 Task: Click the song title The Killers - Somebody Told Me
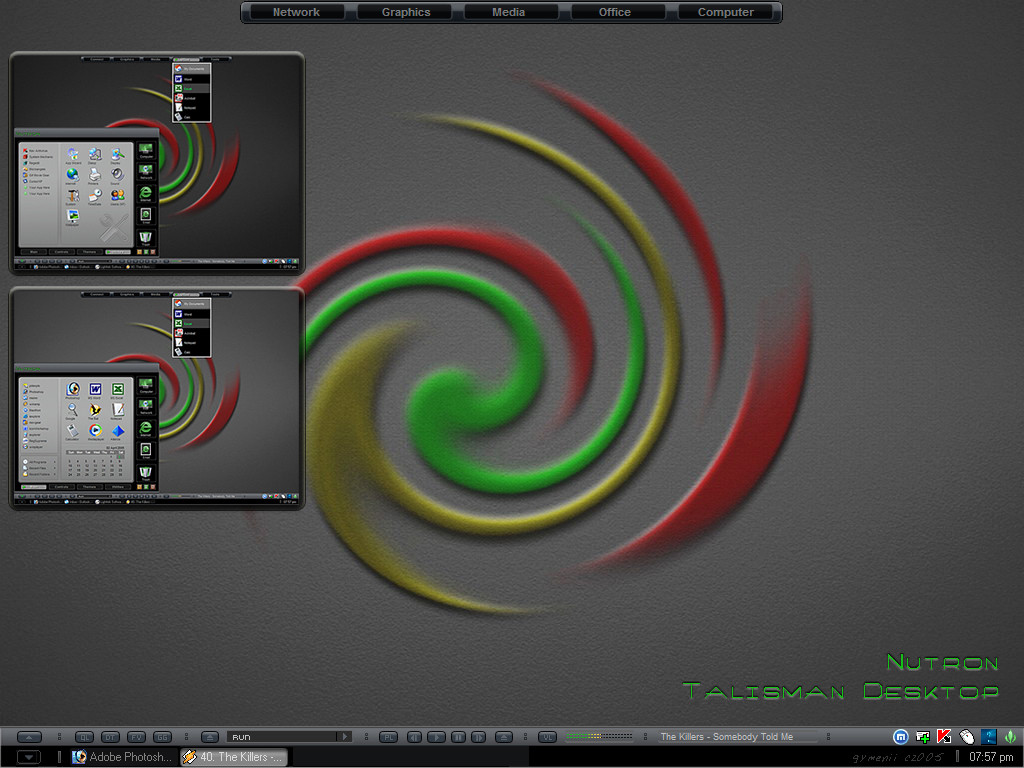(x=726, y=737)
